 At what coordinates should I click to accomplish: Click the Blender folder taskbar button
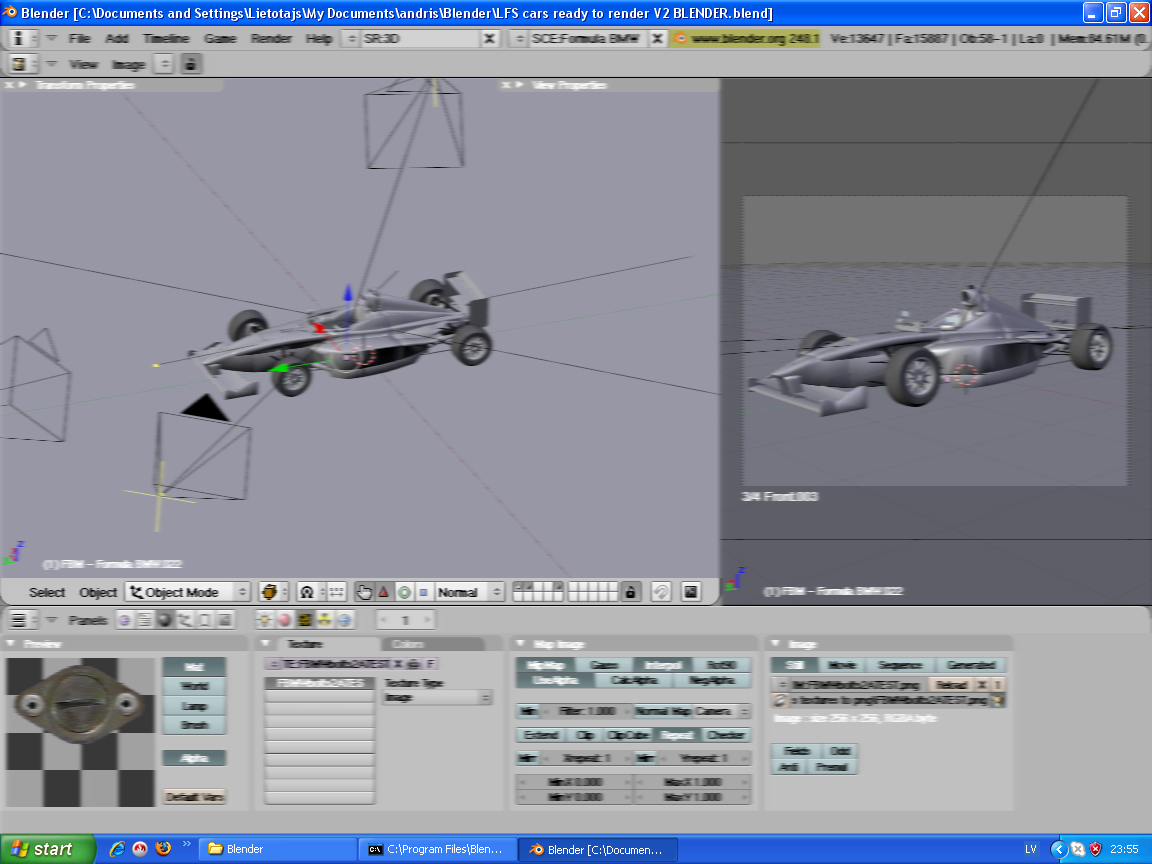(x=278, y=849)
